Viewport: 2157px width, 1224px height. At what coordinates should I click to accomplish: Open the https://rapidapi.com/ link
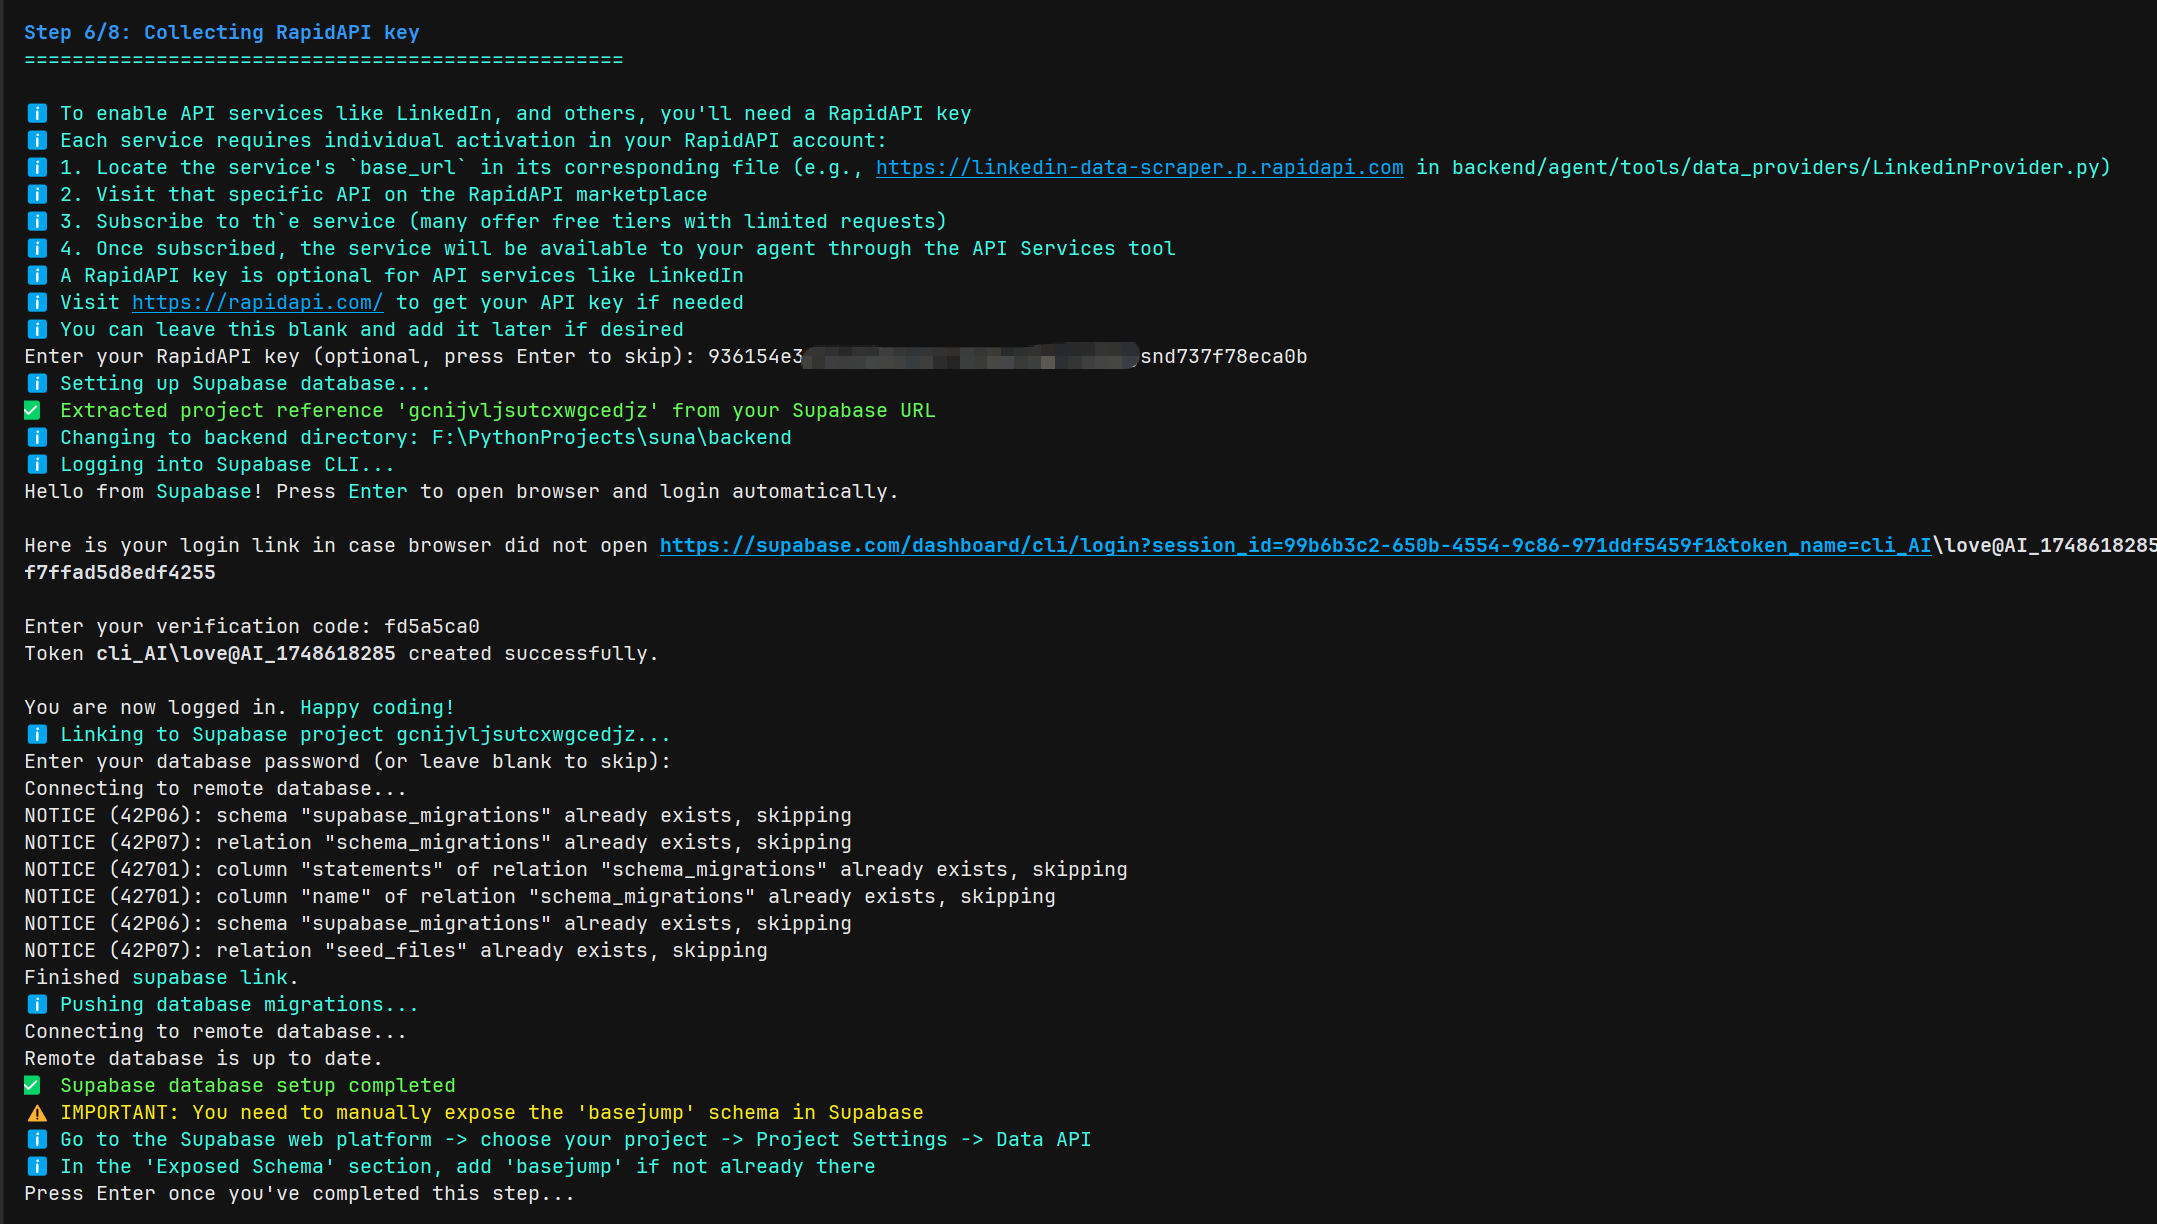coord(257,303)
